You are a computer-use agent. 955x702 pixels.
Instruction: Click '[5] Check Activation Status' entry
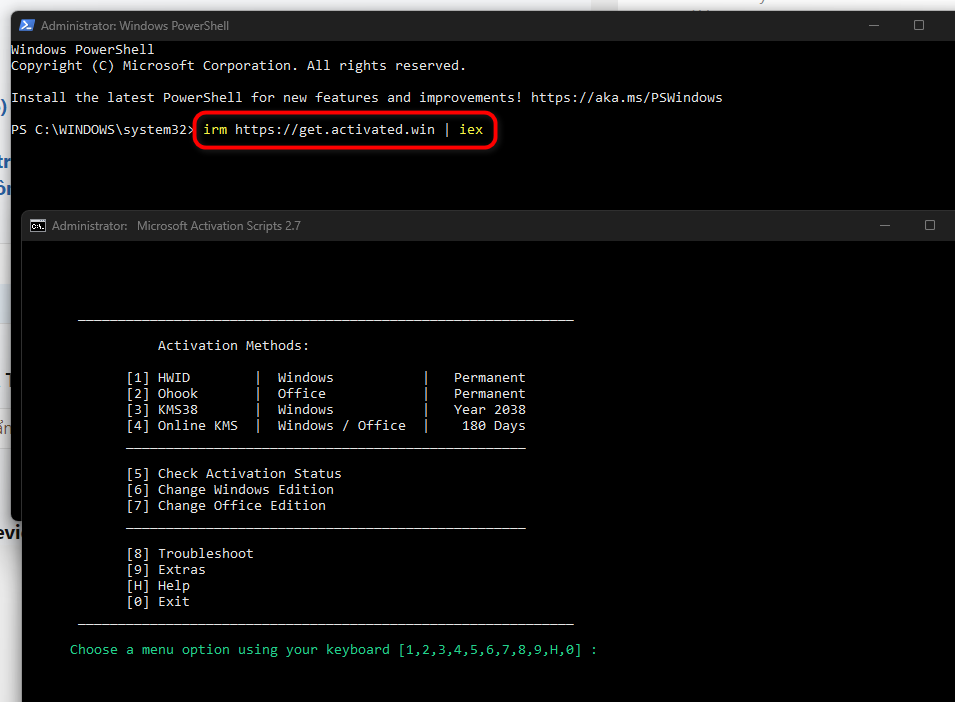tap(234, 474)
